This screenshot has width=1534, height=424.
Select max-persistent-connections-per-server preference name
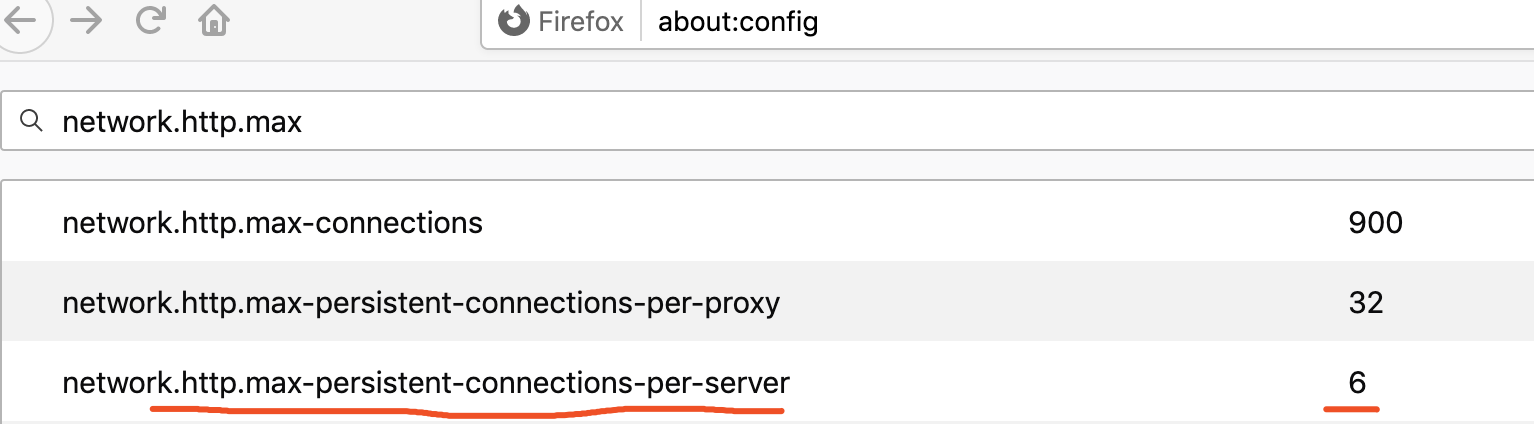point(426,382)
